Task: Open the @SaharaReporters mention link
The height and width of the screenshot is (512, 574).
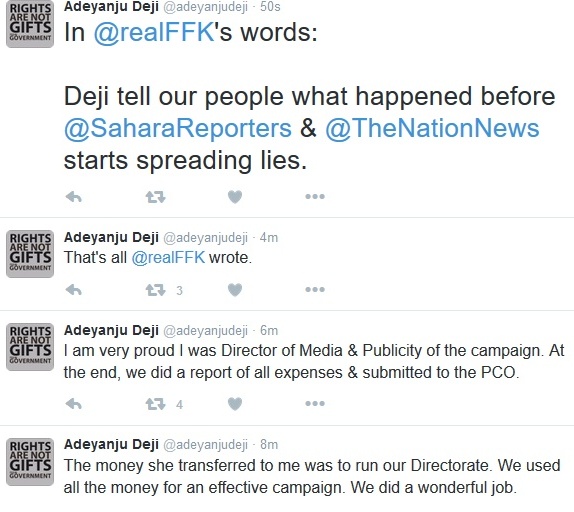Action: point(178,128)
